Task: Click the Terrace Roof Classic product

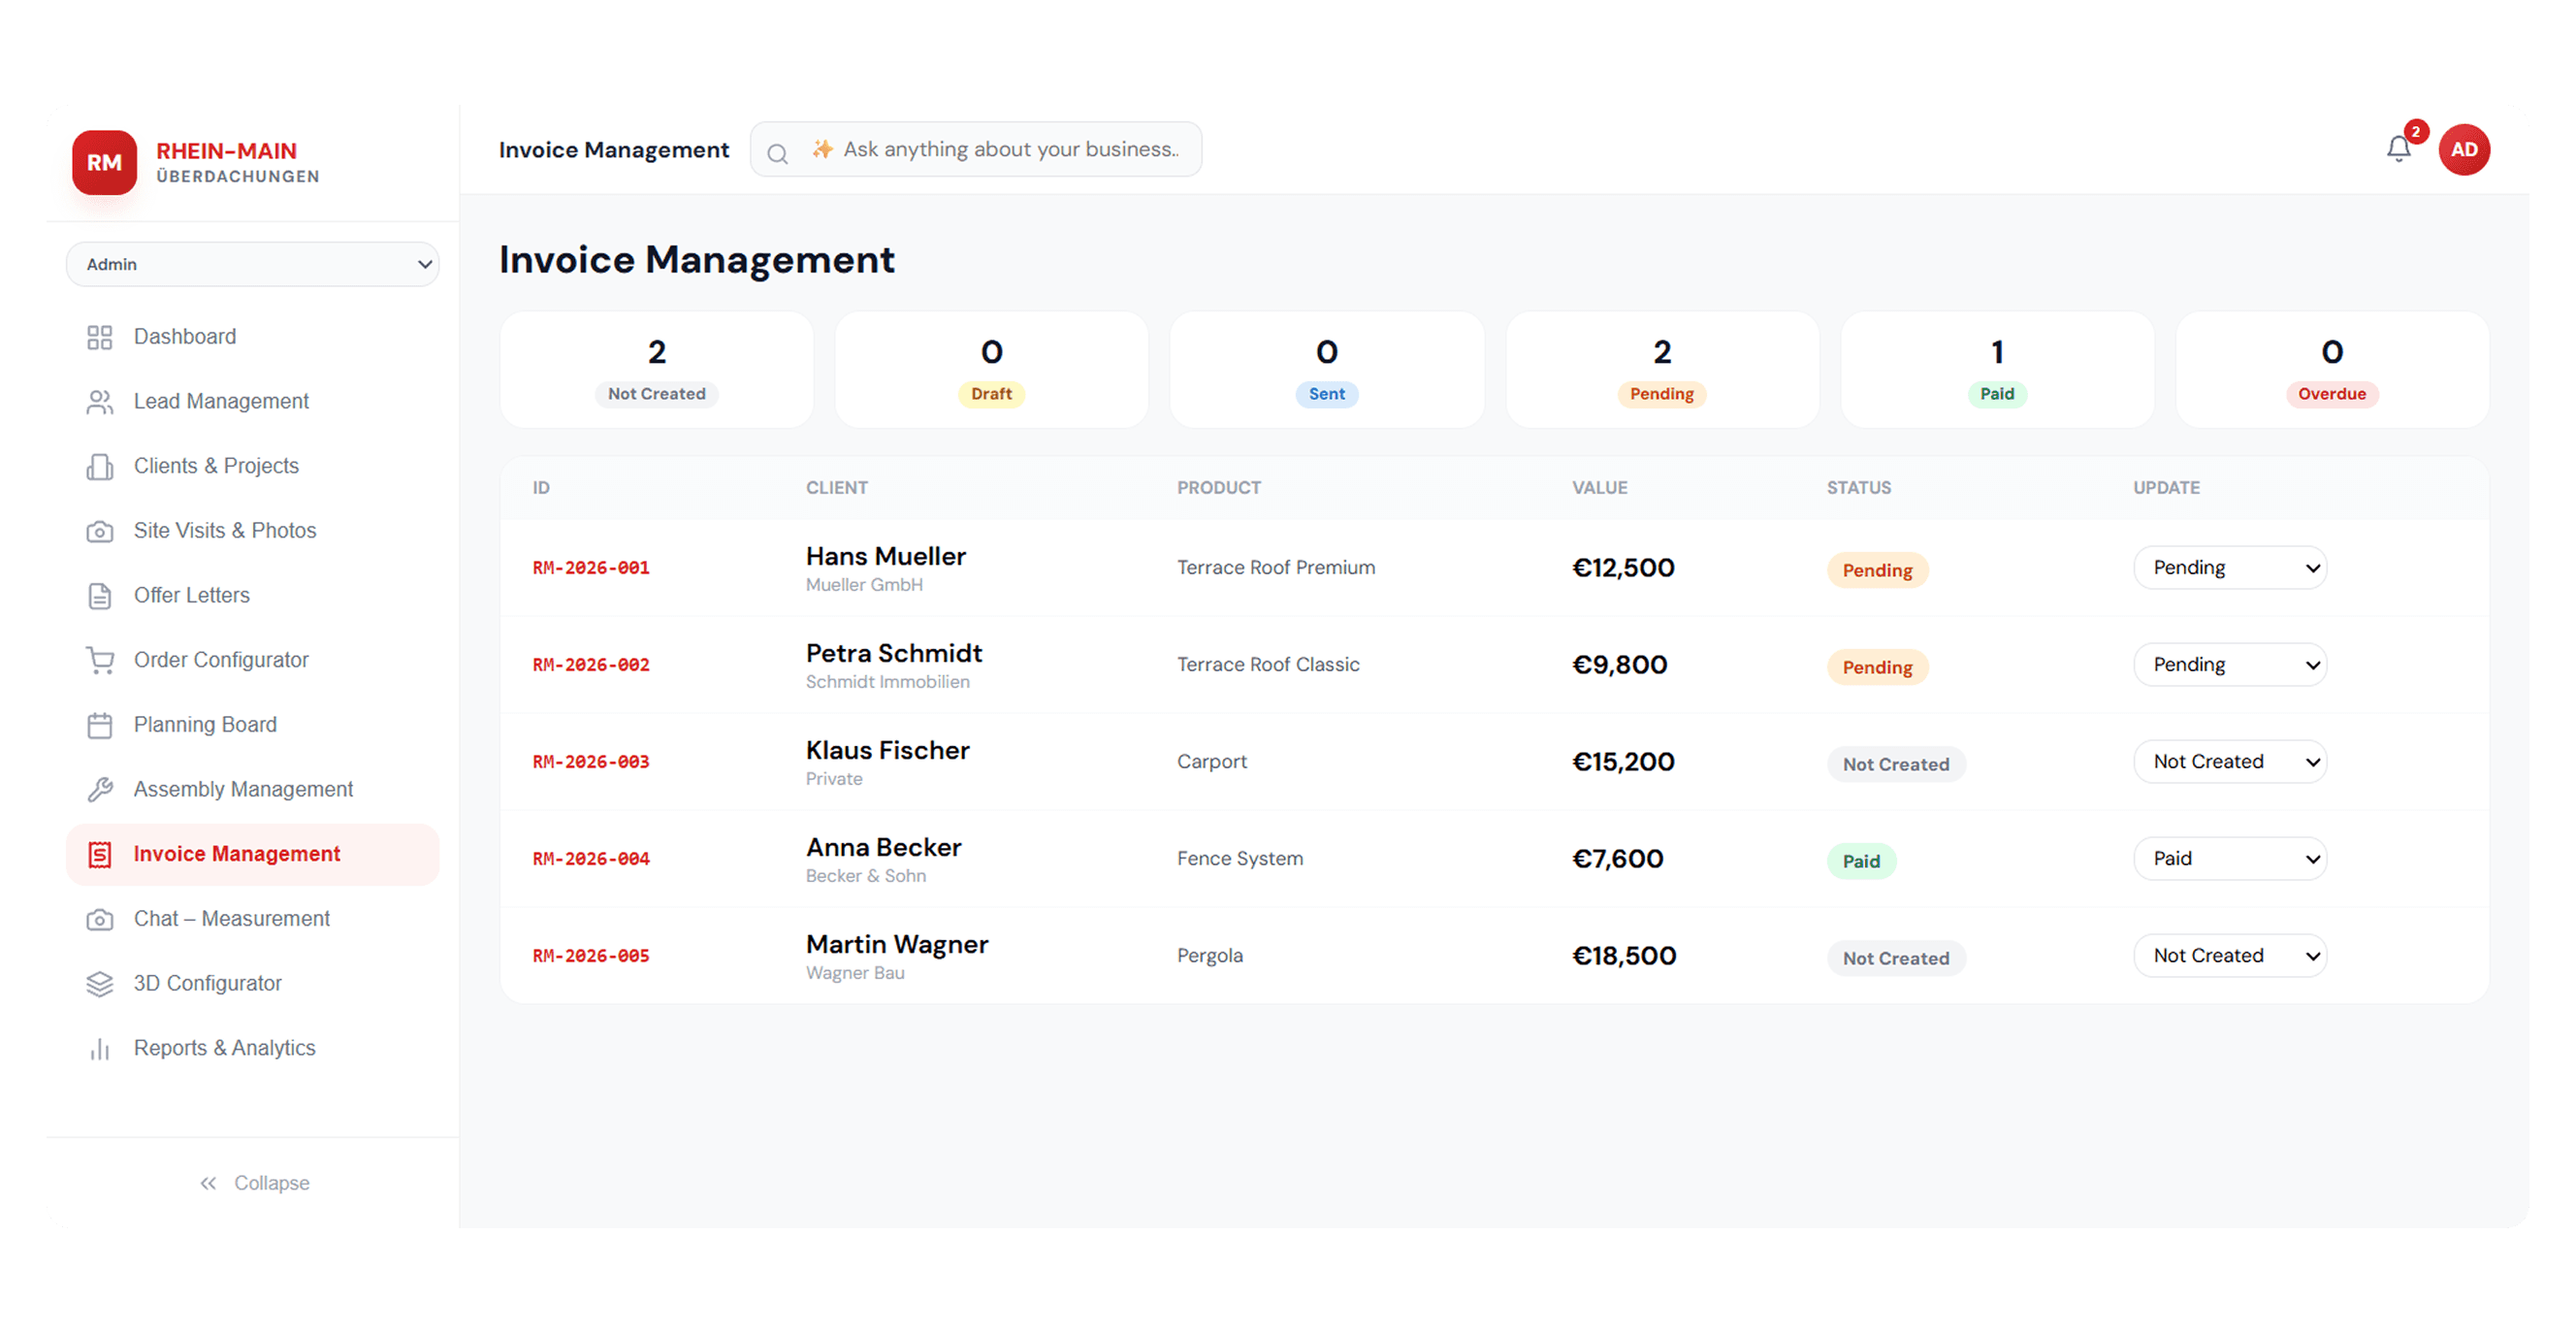Action: 1267,665
